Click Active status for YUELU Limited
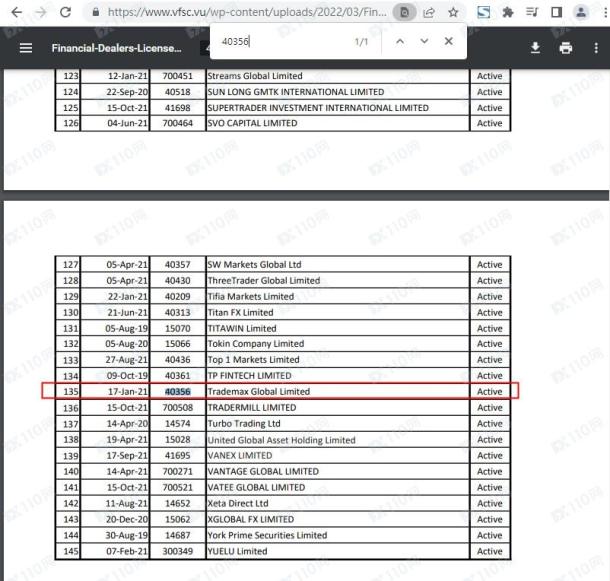 click(x=489, y=551)
